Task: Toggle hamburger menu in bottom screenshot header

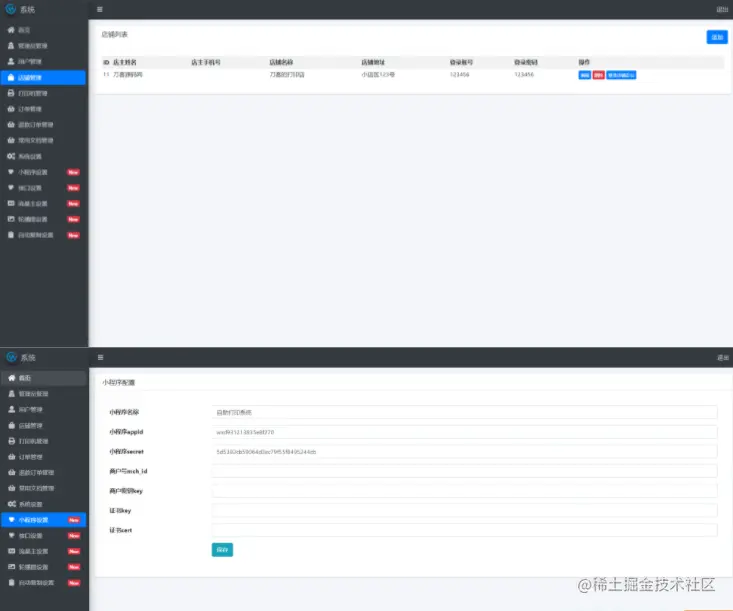Action: pyautogui.click(x=101, y=358)
